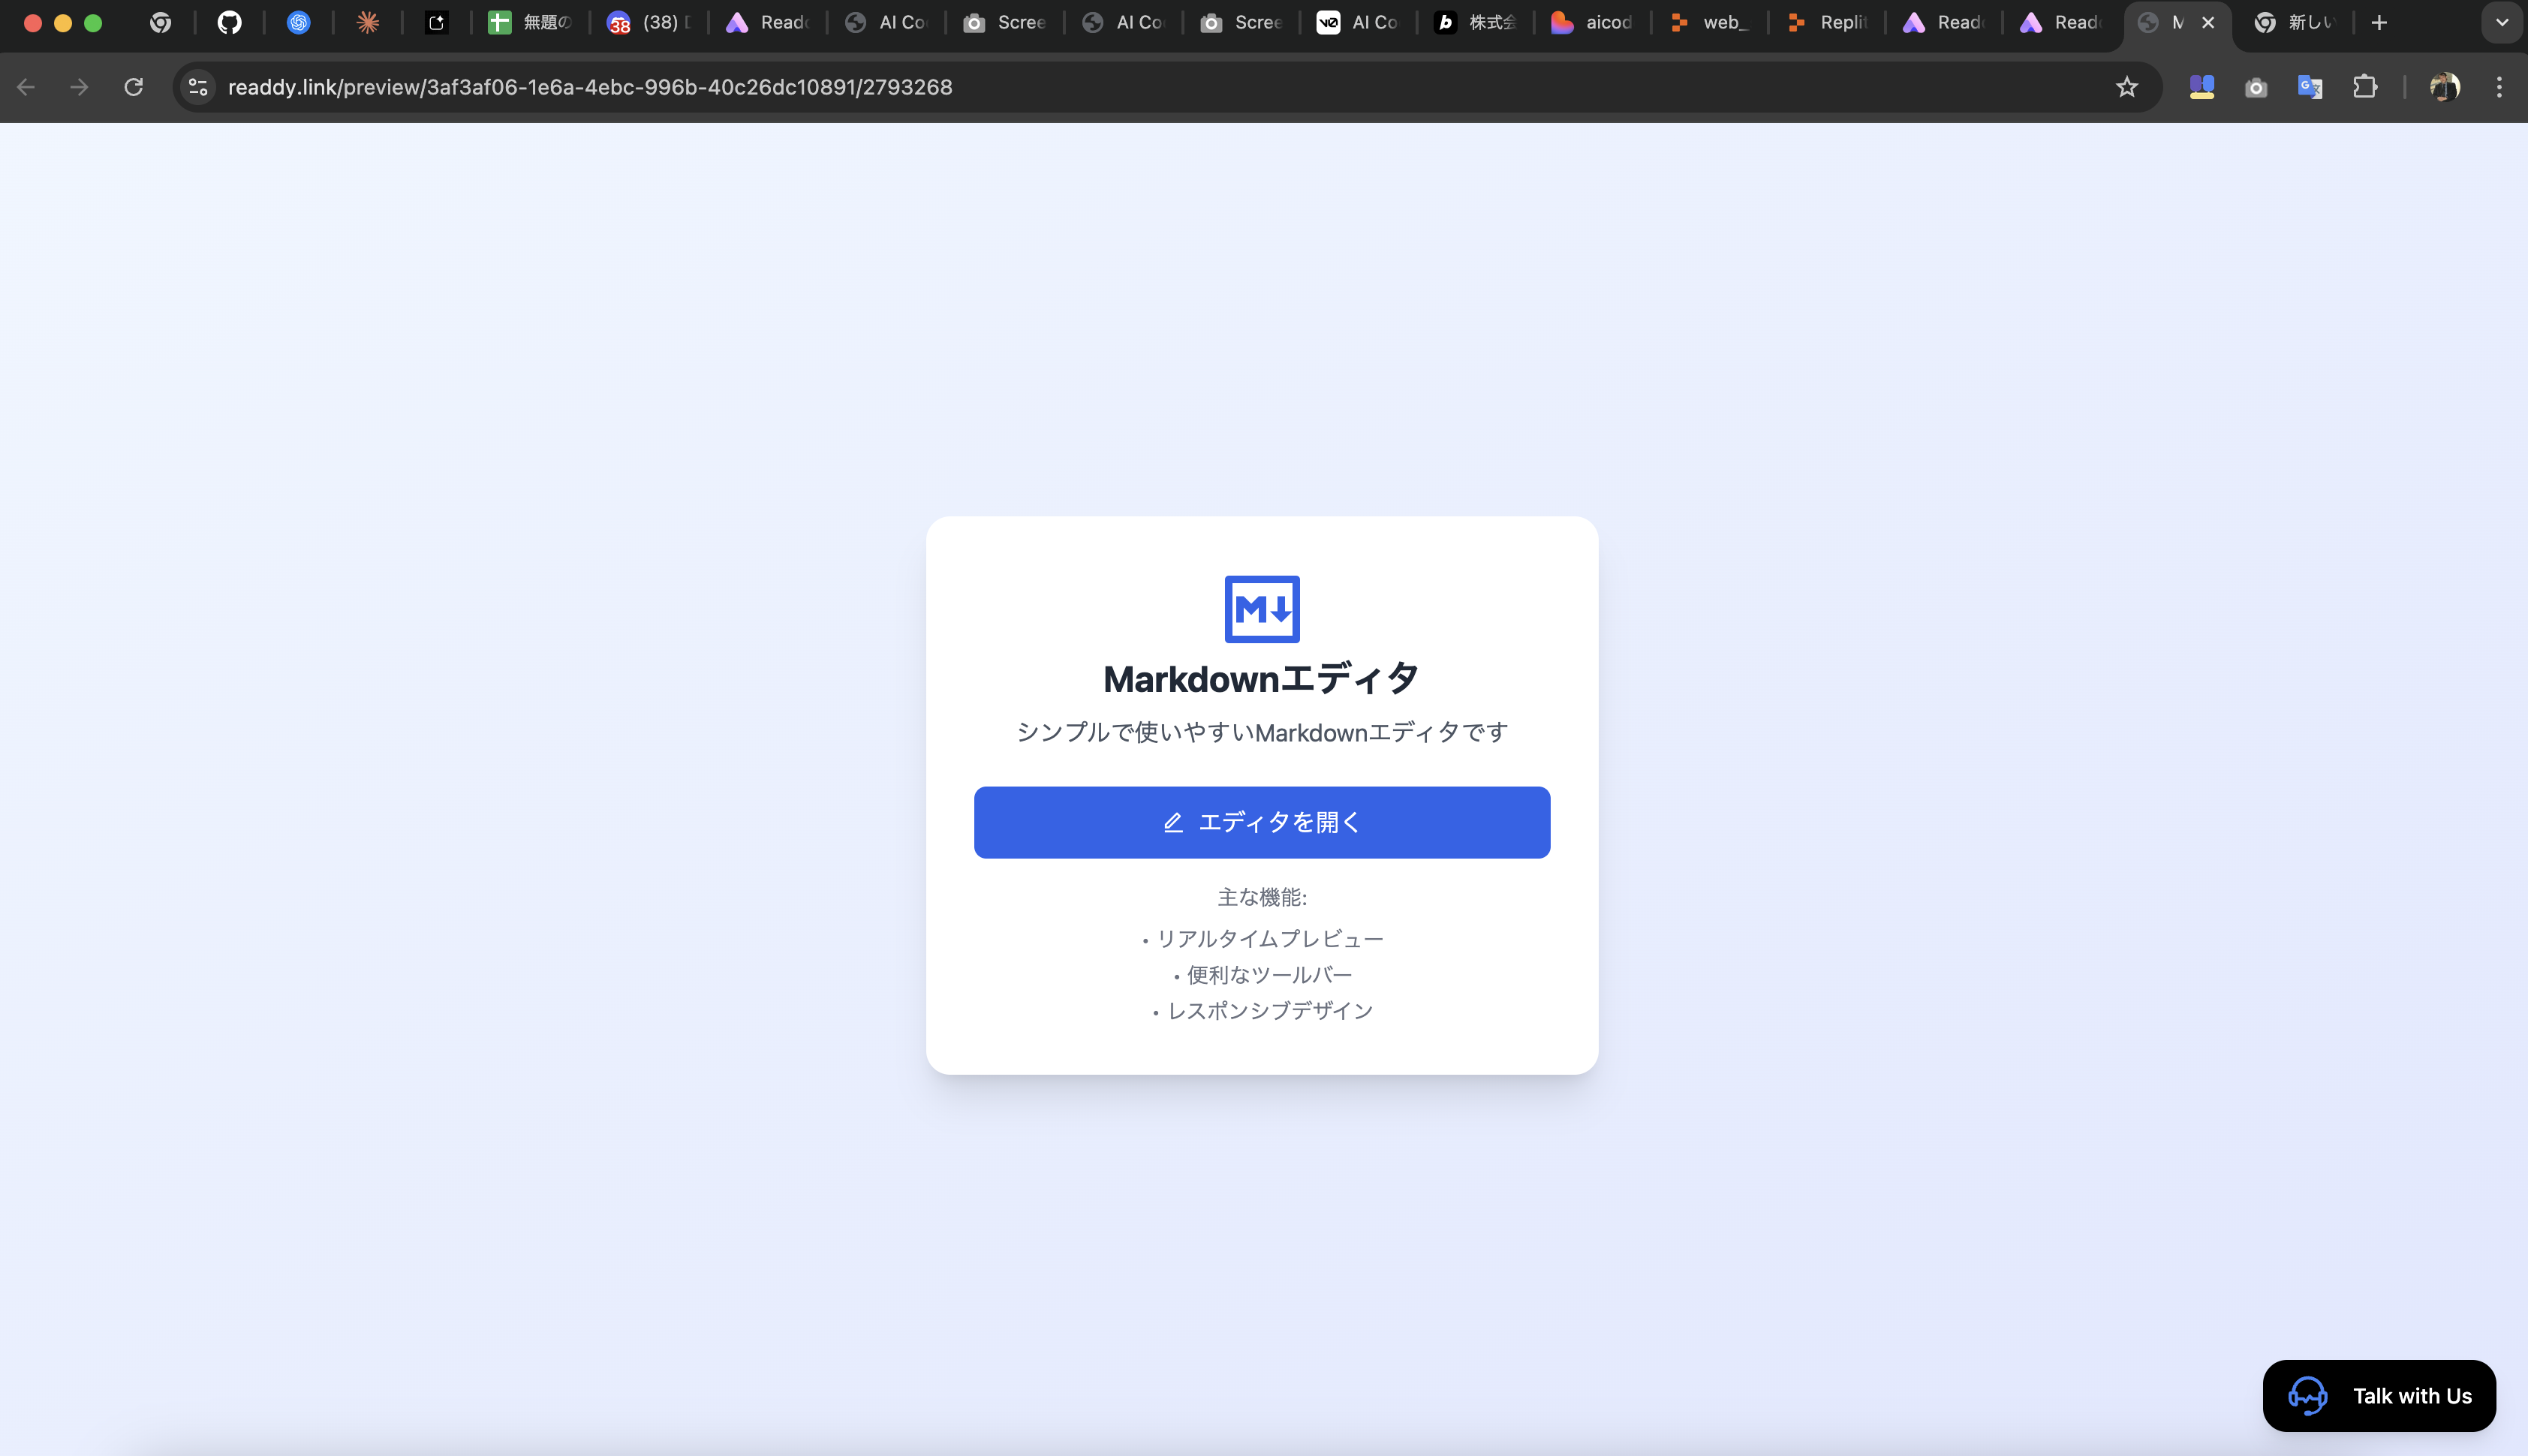Screen dimensions: 2528x1456
Task: Open the Chrome three-dot menu
Action: 2499,87
